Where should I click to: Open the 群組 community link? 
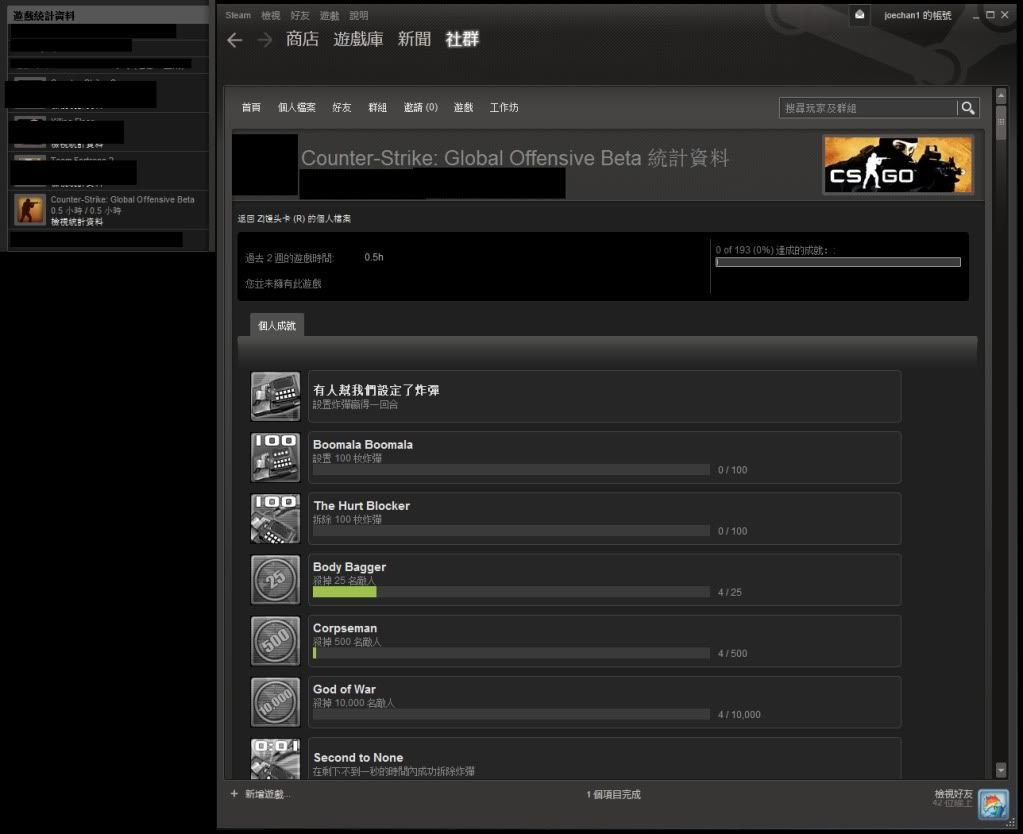point(378,107)
